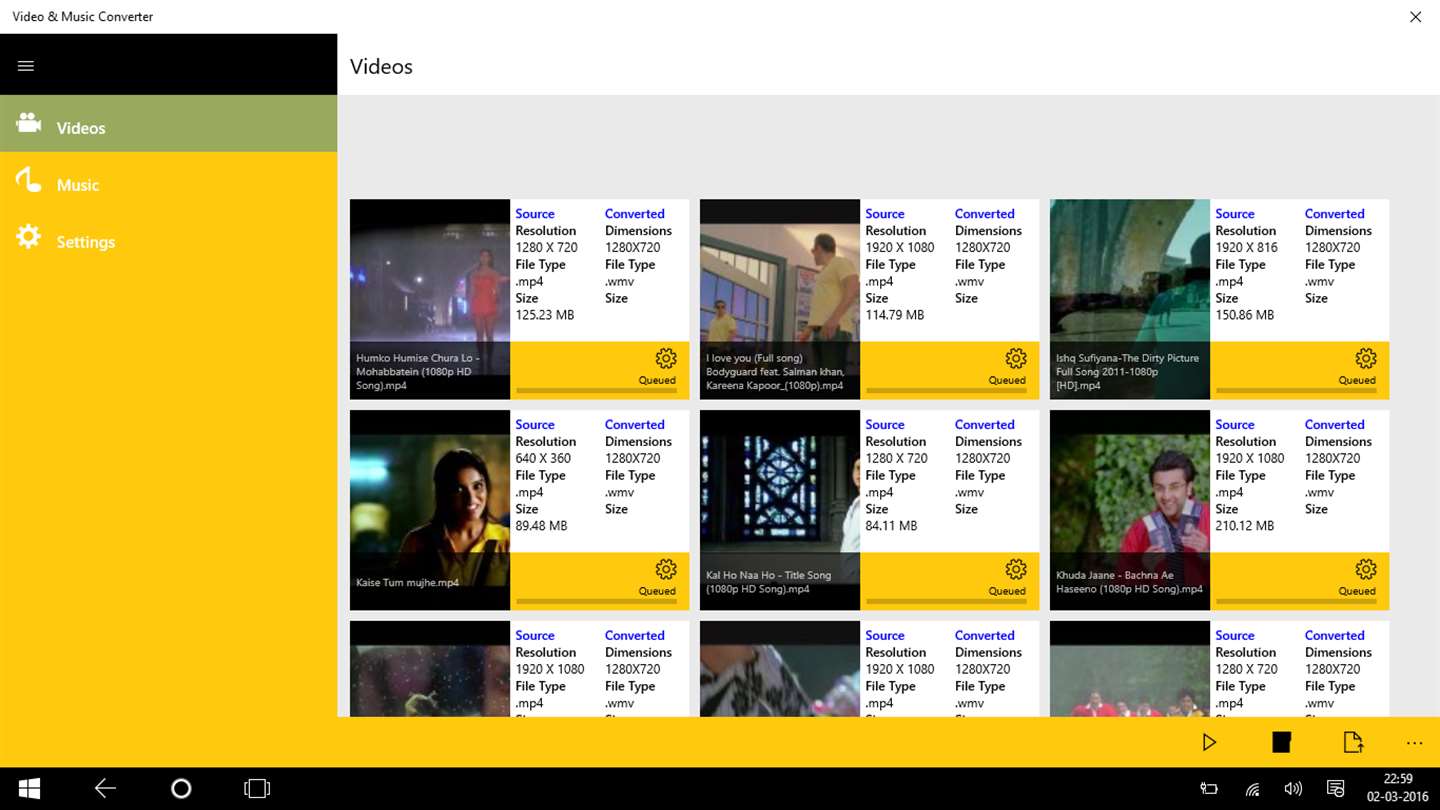Viewport: 1440px width, 810px height.
Task: Open Cortana circle on the taskbar
Action: coord(181,789)
